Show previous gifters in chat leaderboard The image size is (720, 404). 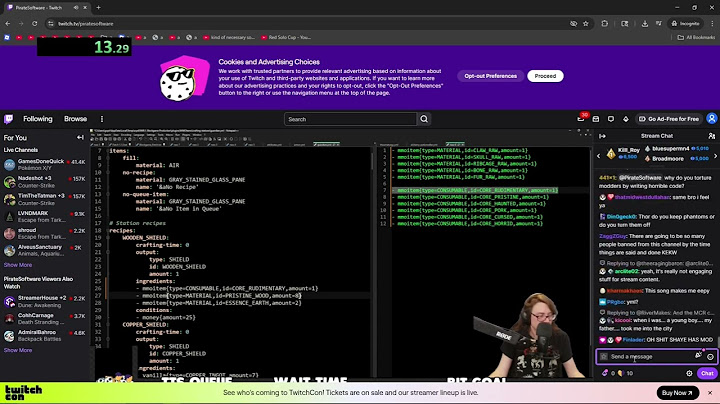click(598, 156)
